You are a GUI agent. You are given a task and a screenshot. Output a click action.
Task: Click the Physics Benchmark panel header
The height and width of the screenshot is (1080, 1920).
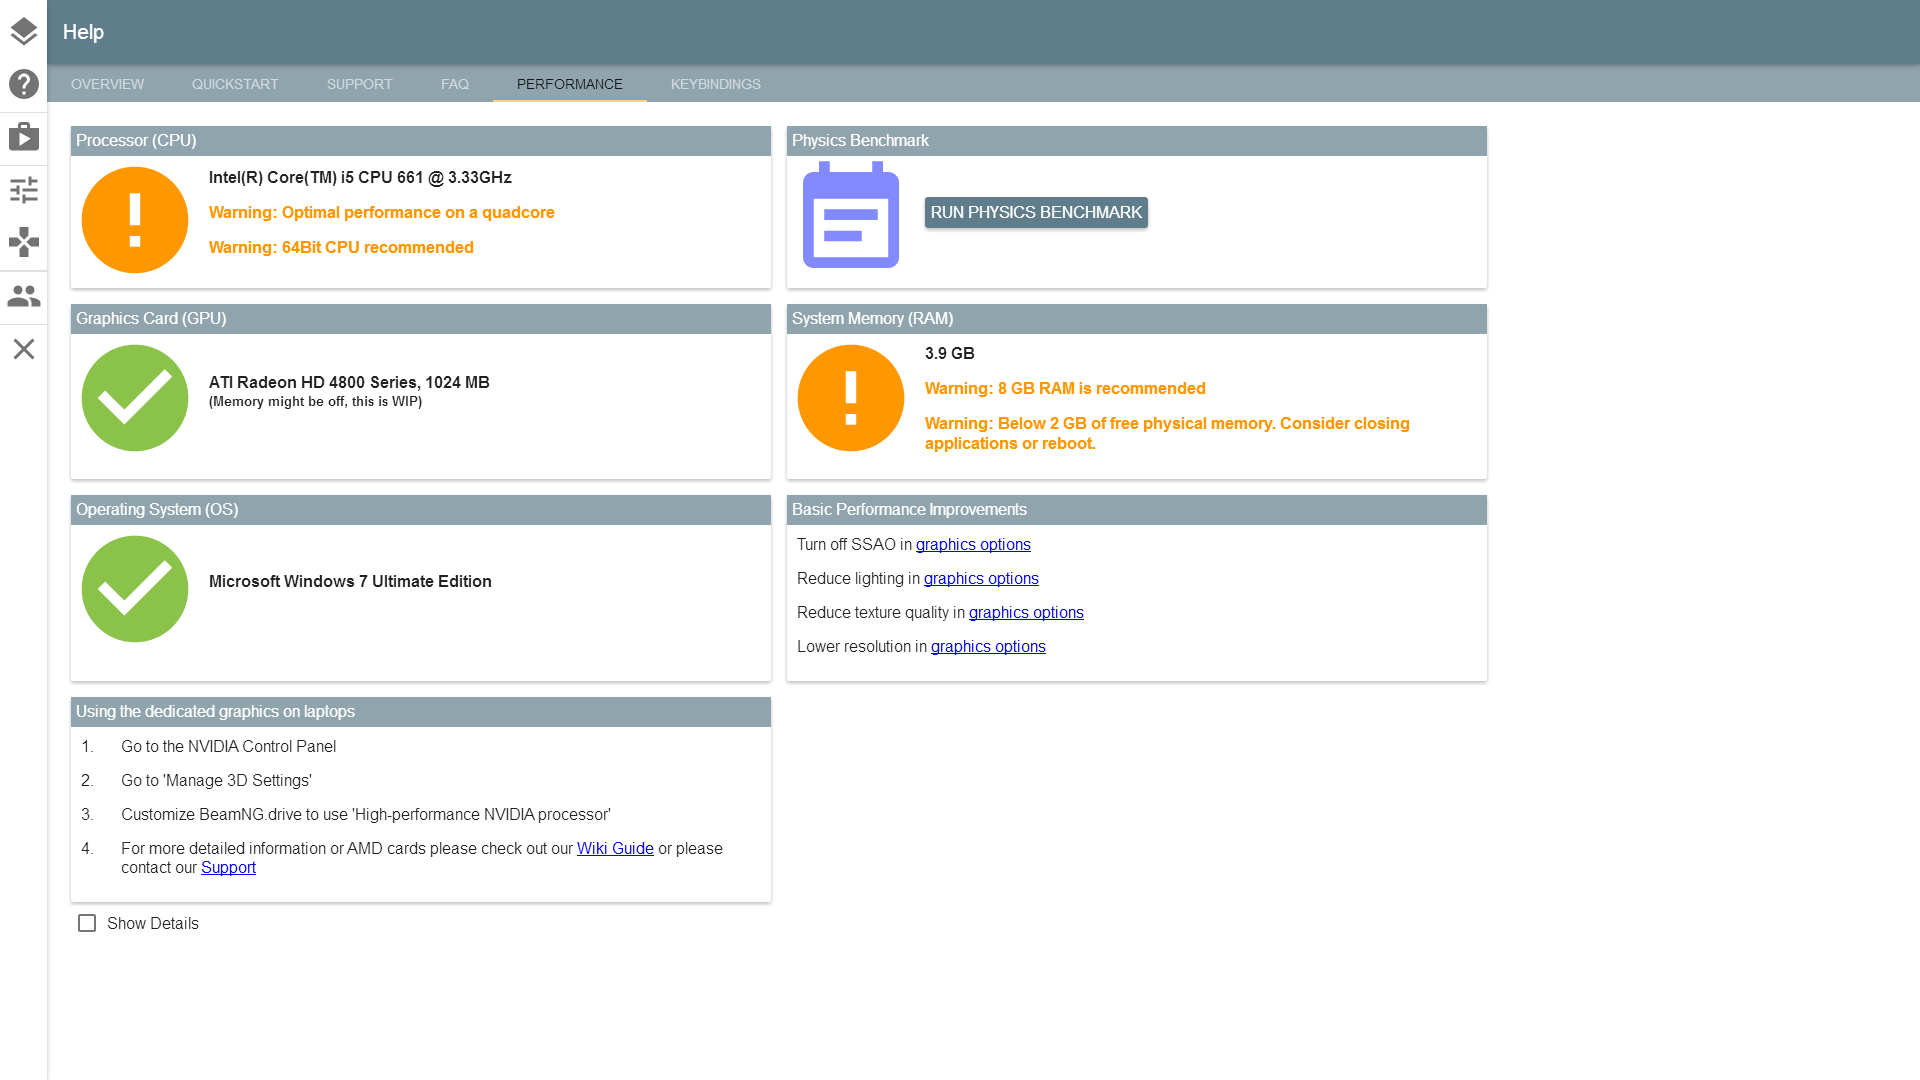tap(1137, 141)
